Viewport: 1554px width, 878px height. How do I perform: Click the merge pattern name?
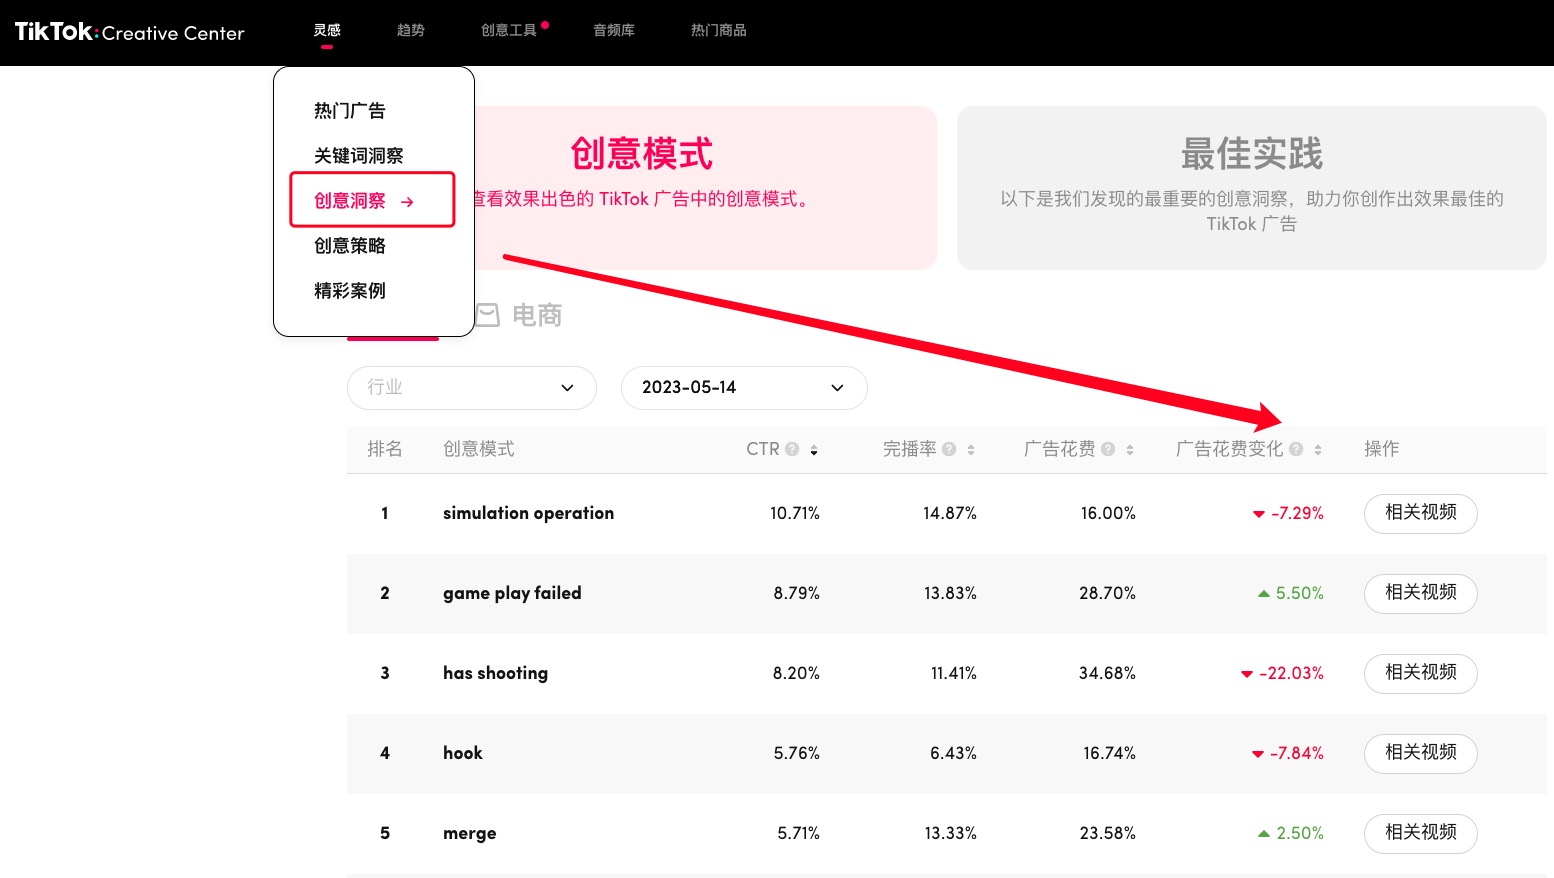tap(469, 833)
